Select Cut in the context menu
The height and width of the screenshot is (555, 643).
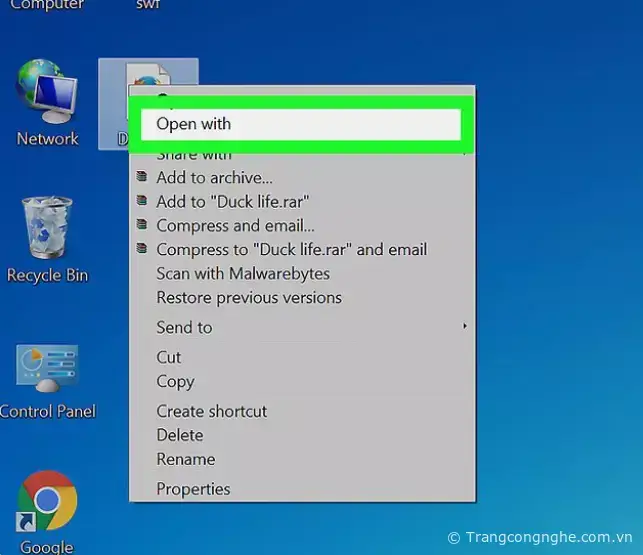169,357
